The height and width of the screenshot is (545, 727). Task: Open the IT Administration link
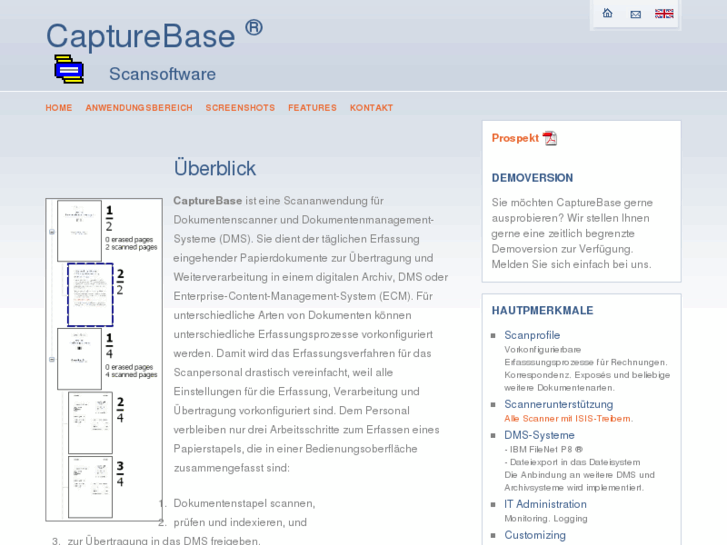pos(545,504)
